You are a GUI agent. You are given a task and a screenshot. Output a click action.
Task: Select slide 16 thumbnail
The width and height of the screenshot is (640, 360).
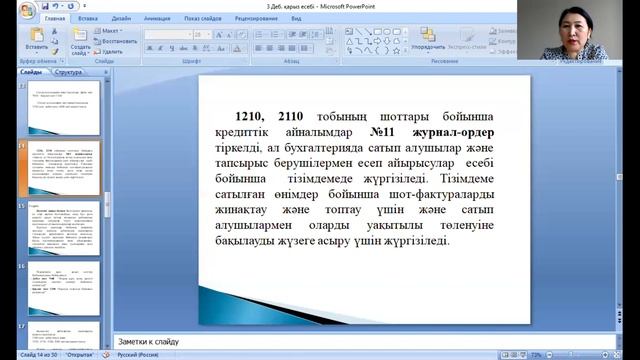[x=64, y=289]
